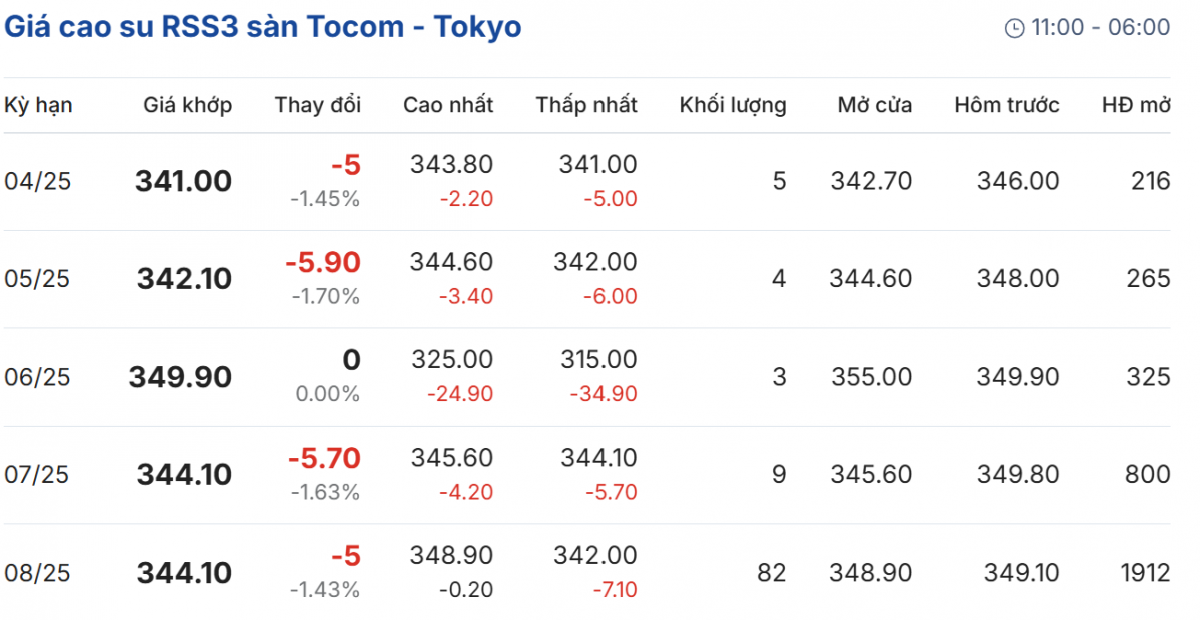
Task: Click the 349.90 matched price for 06/25
Action: [180, 377]
